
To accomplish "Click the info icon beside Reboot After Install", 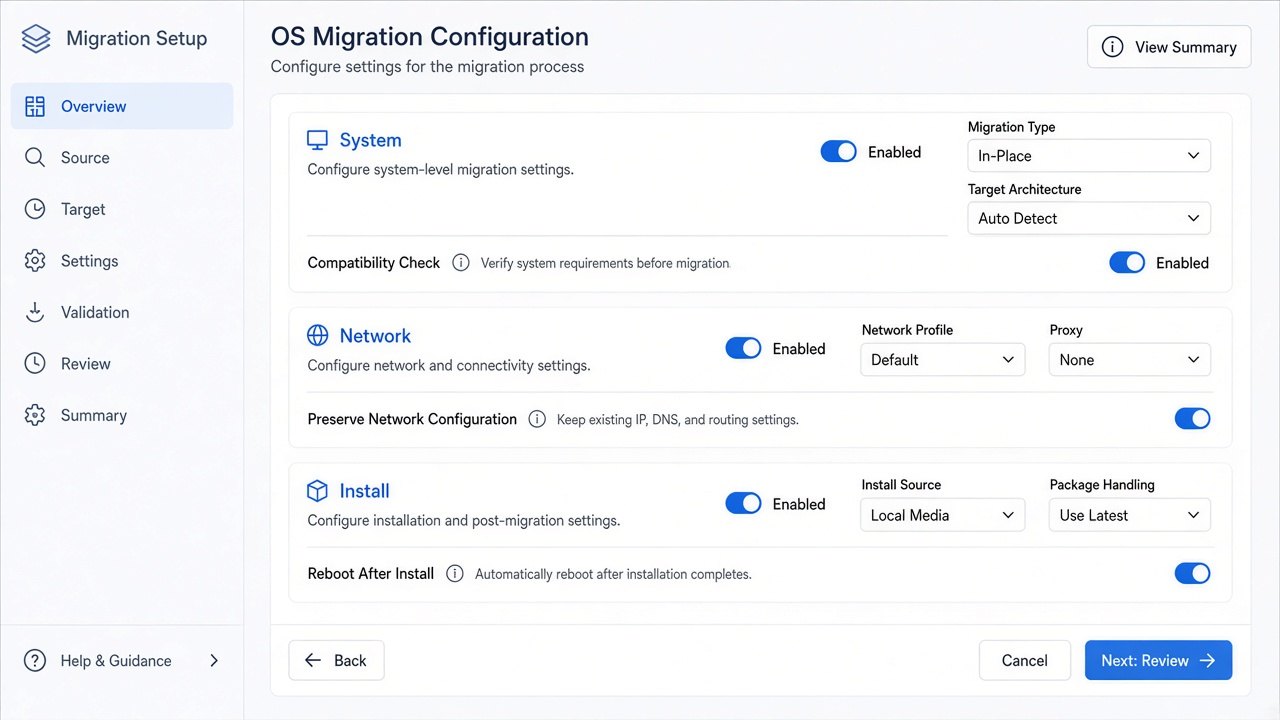I will click(455, 574).
